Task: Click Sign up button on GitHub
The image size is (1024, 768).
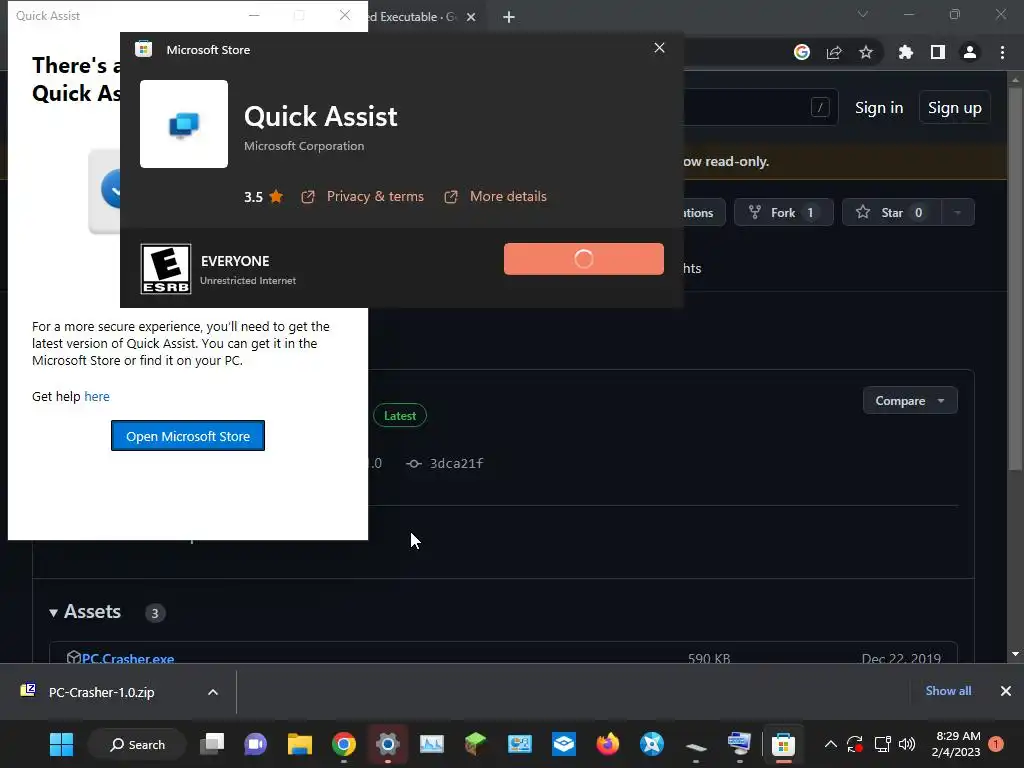Action: 955,108
